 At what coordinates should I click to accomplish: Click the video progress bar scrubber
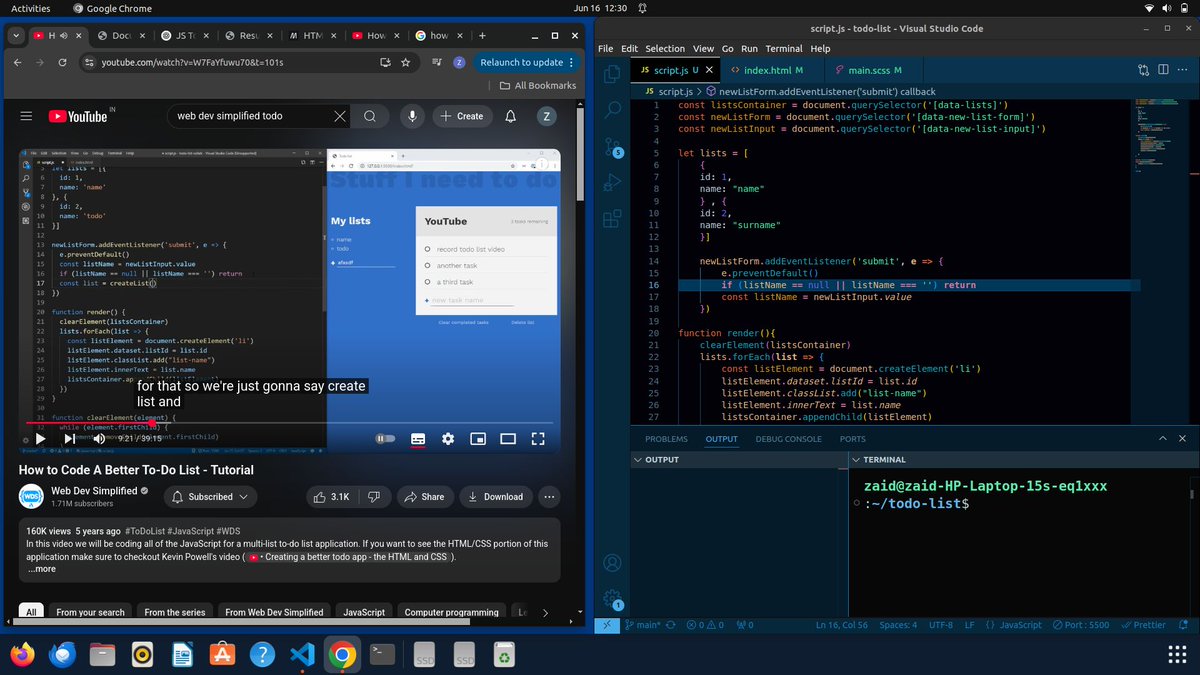[x=153, y=423]
